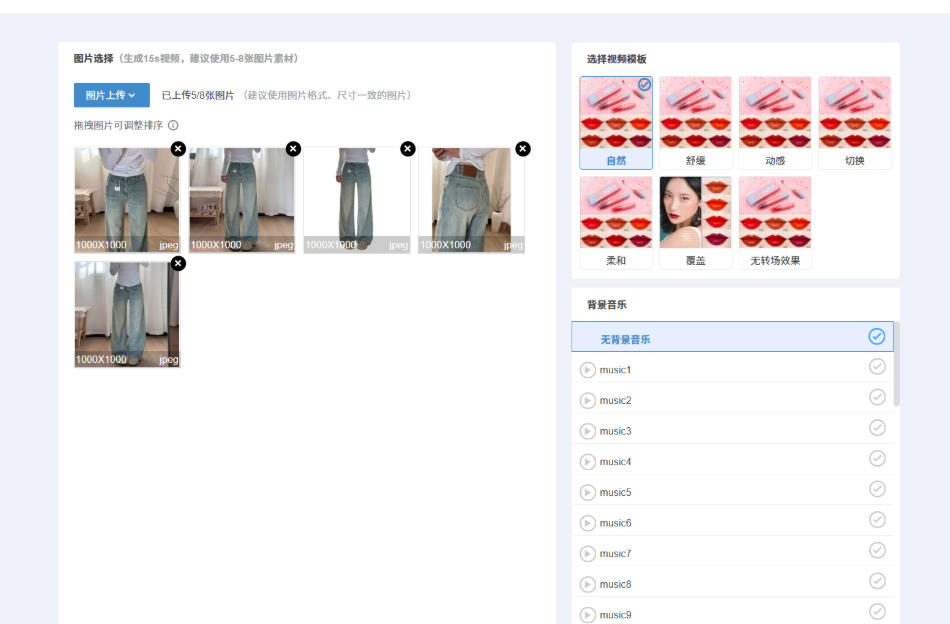This screenshot has height=624, width=950.
Task: Play preview of music9
Action: coord(587,615)
